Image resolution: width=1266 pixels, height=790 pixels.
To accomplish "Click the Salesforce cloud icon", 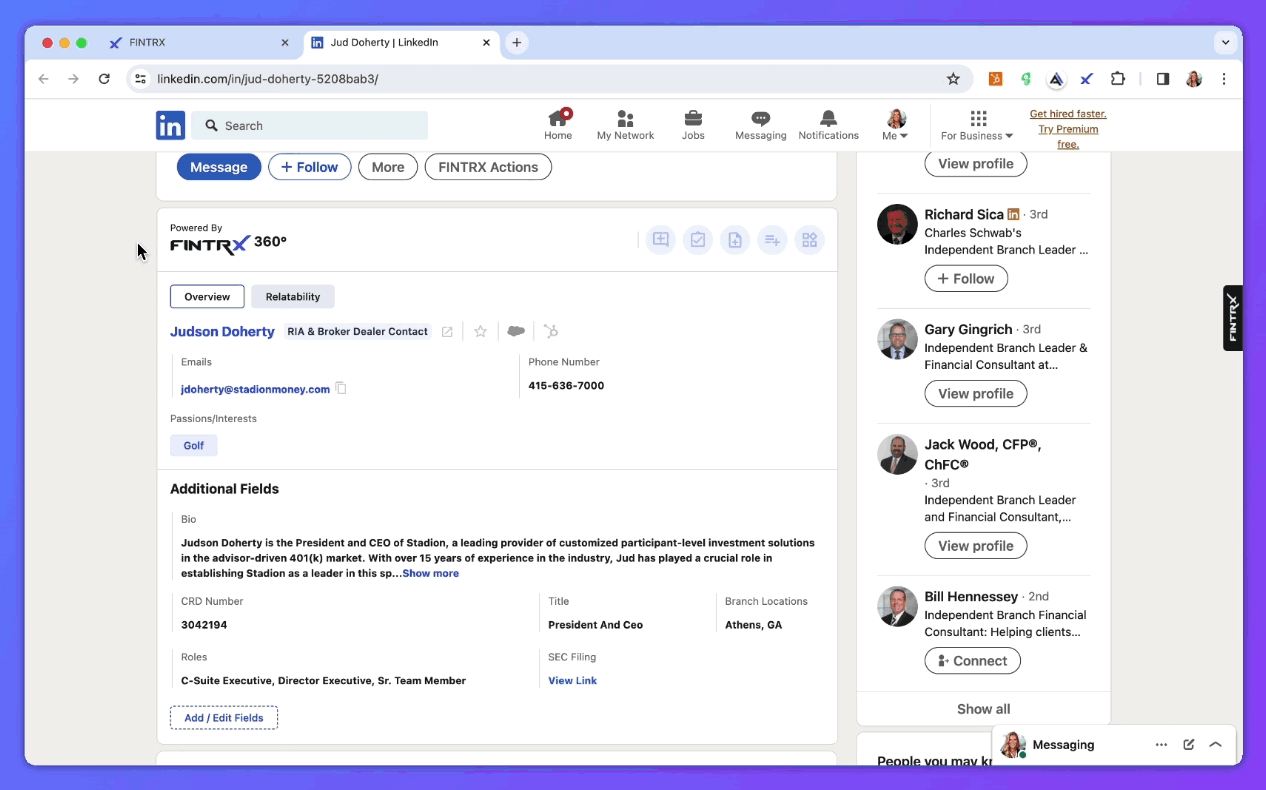I will tap(516, 331).
